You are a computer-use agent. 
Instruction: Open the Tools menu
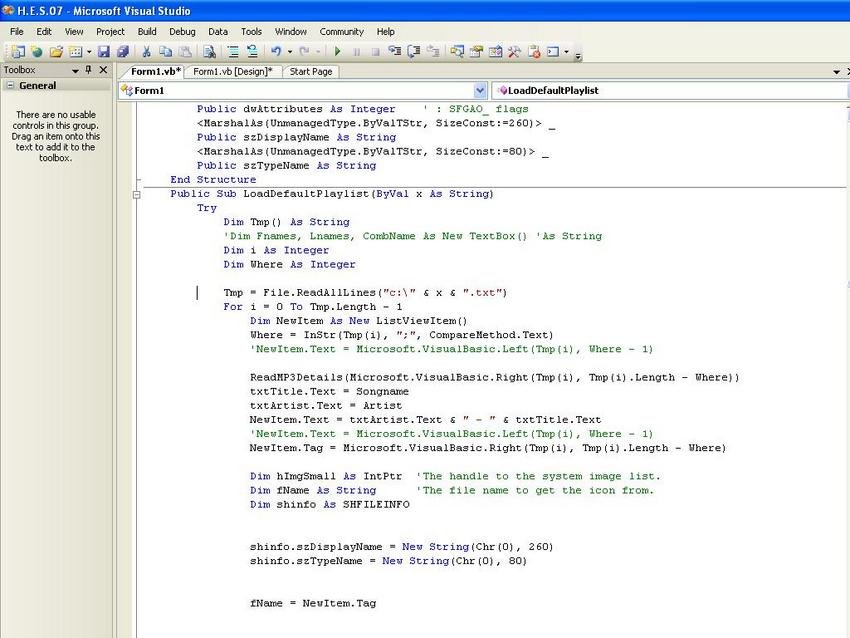pos(251,31)
